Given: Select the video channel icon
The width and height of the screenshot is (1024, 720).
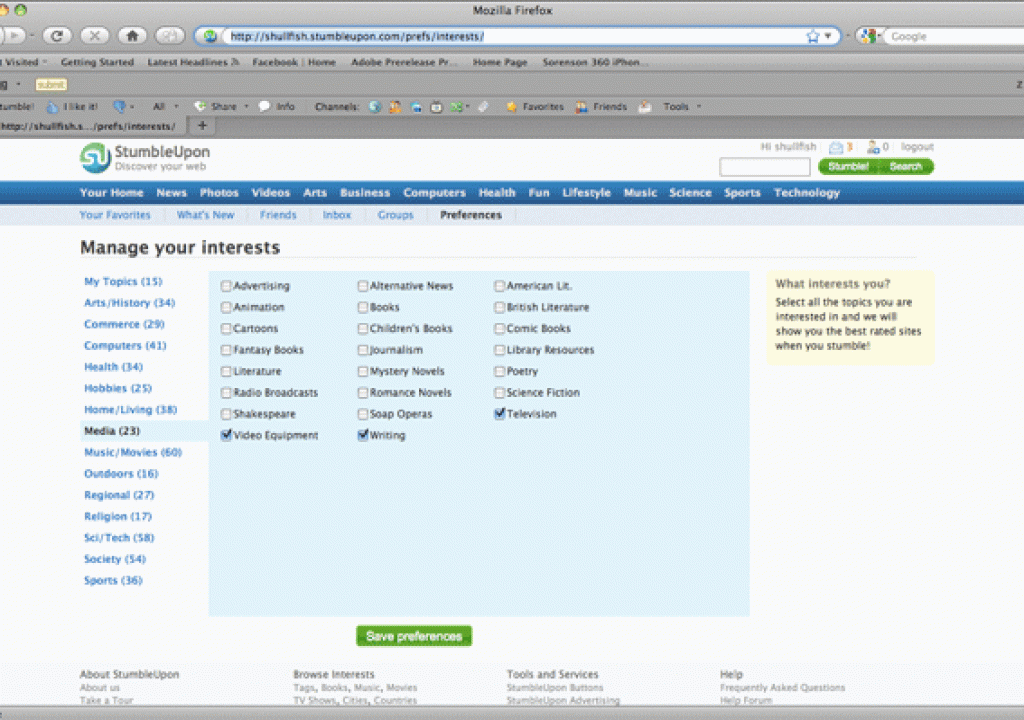Looking at the screenshot, I should pyautogui.click(x=436, y=106).
